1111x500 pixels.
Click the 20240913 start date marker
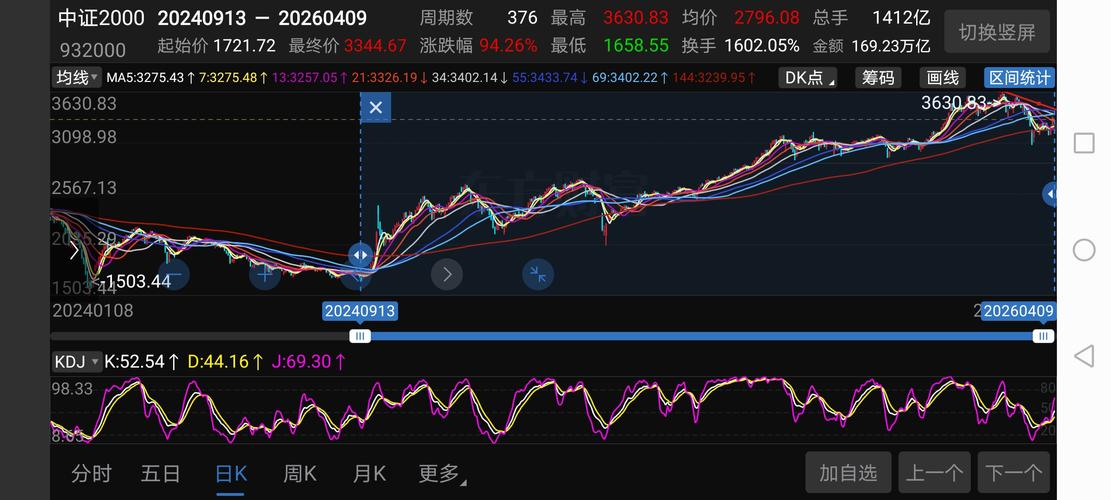point(360,311)
